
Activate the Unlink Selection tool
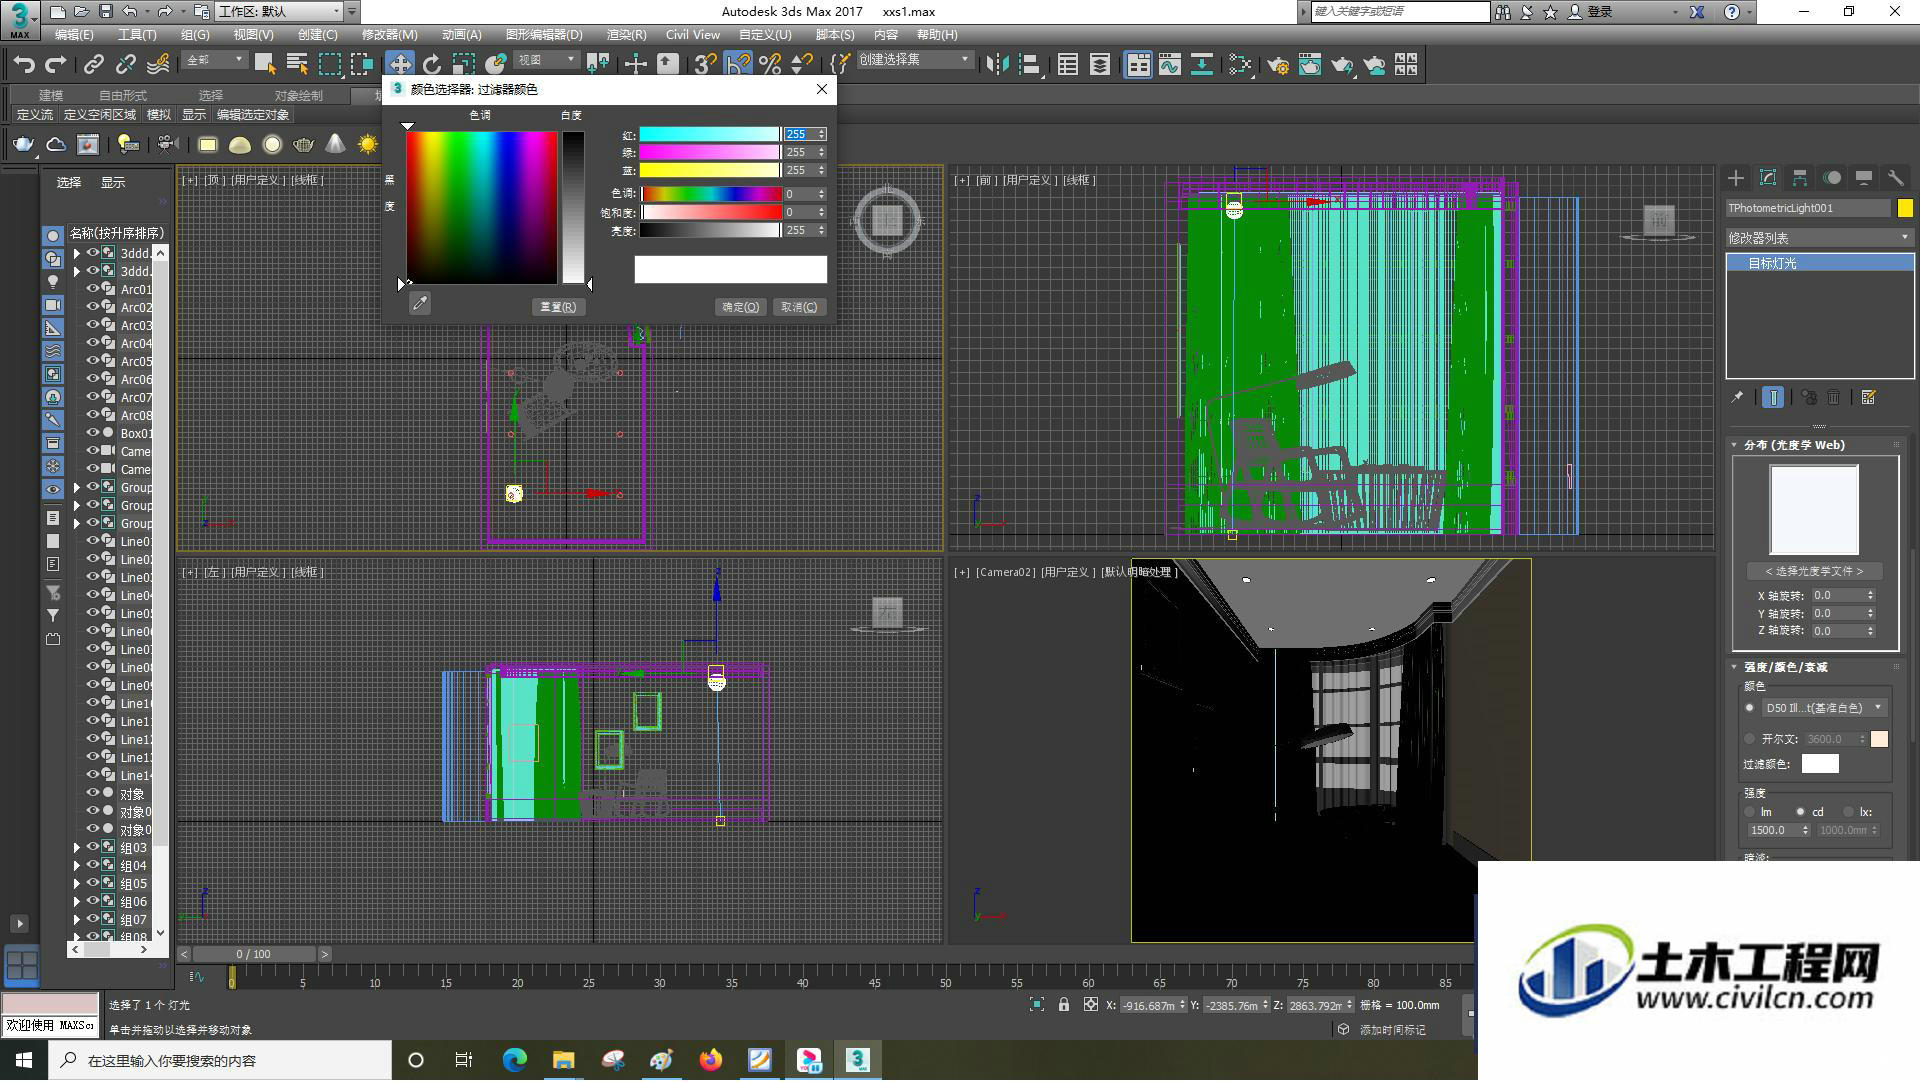click(x=126, y=65)
